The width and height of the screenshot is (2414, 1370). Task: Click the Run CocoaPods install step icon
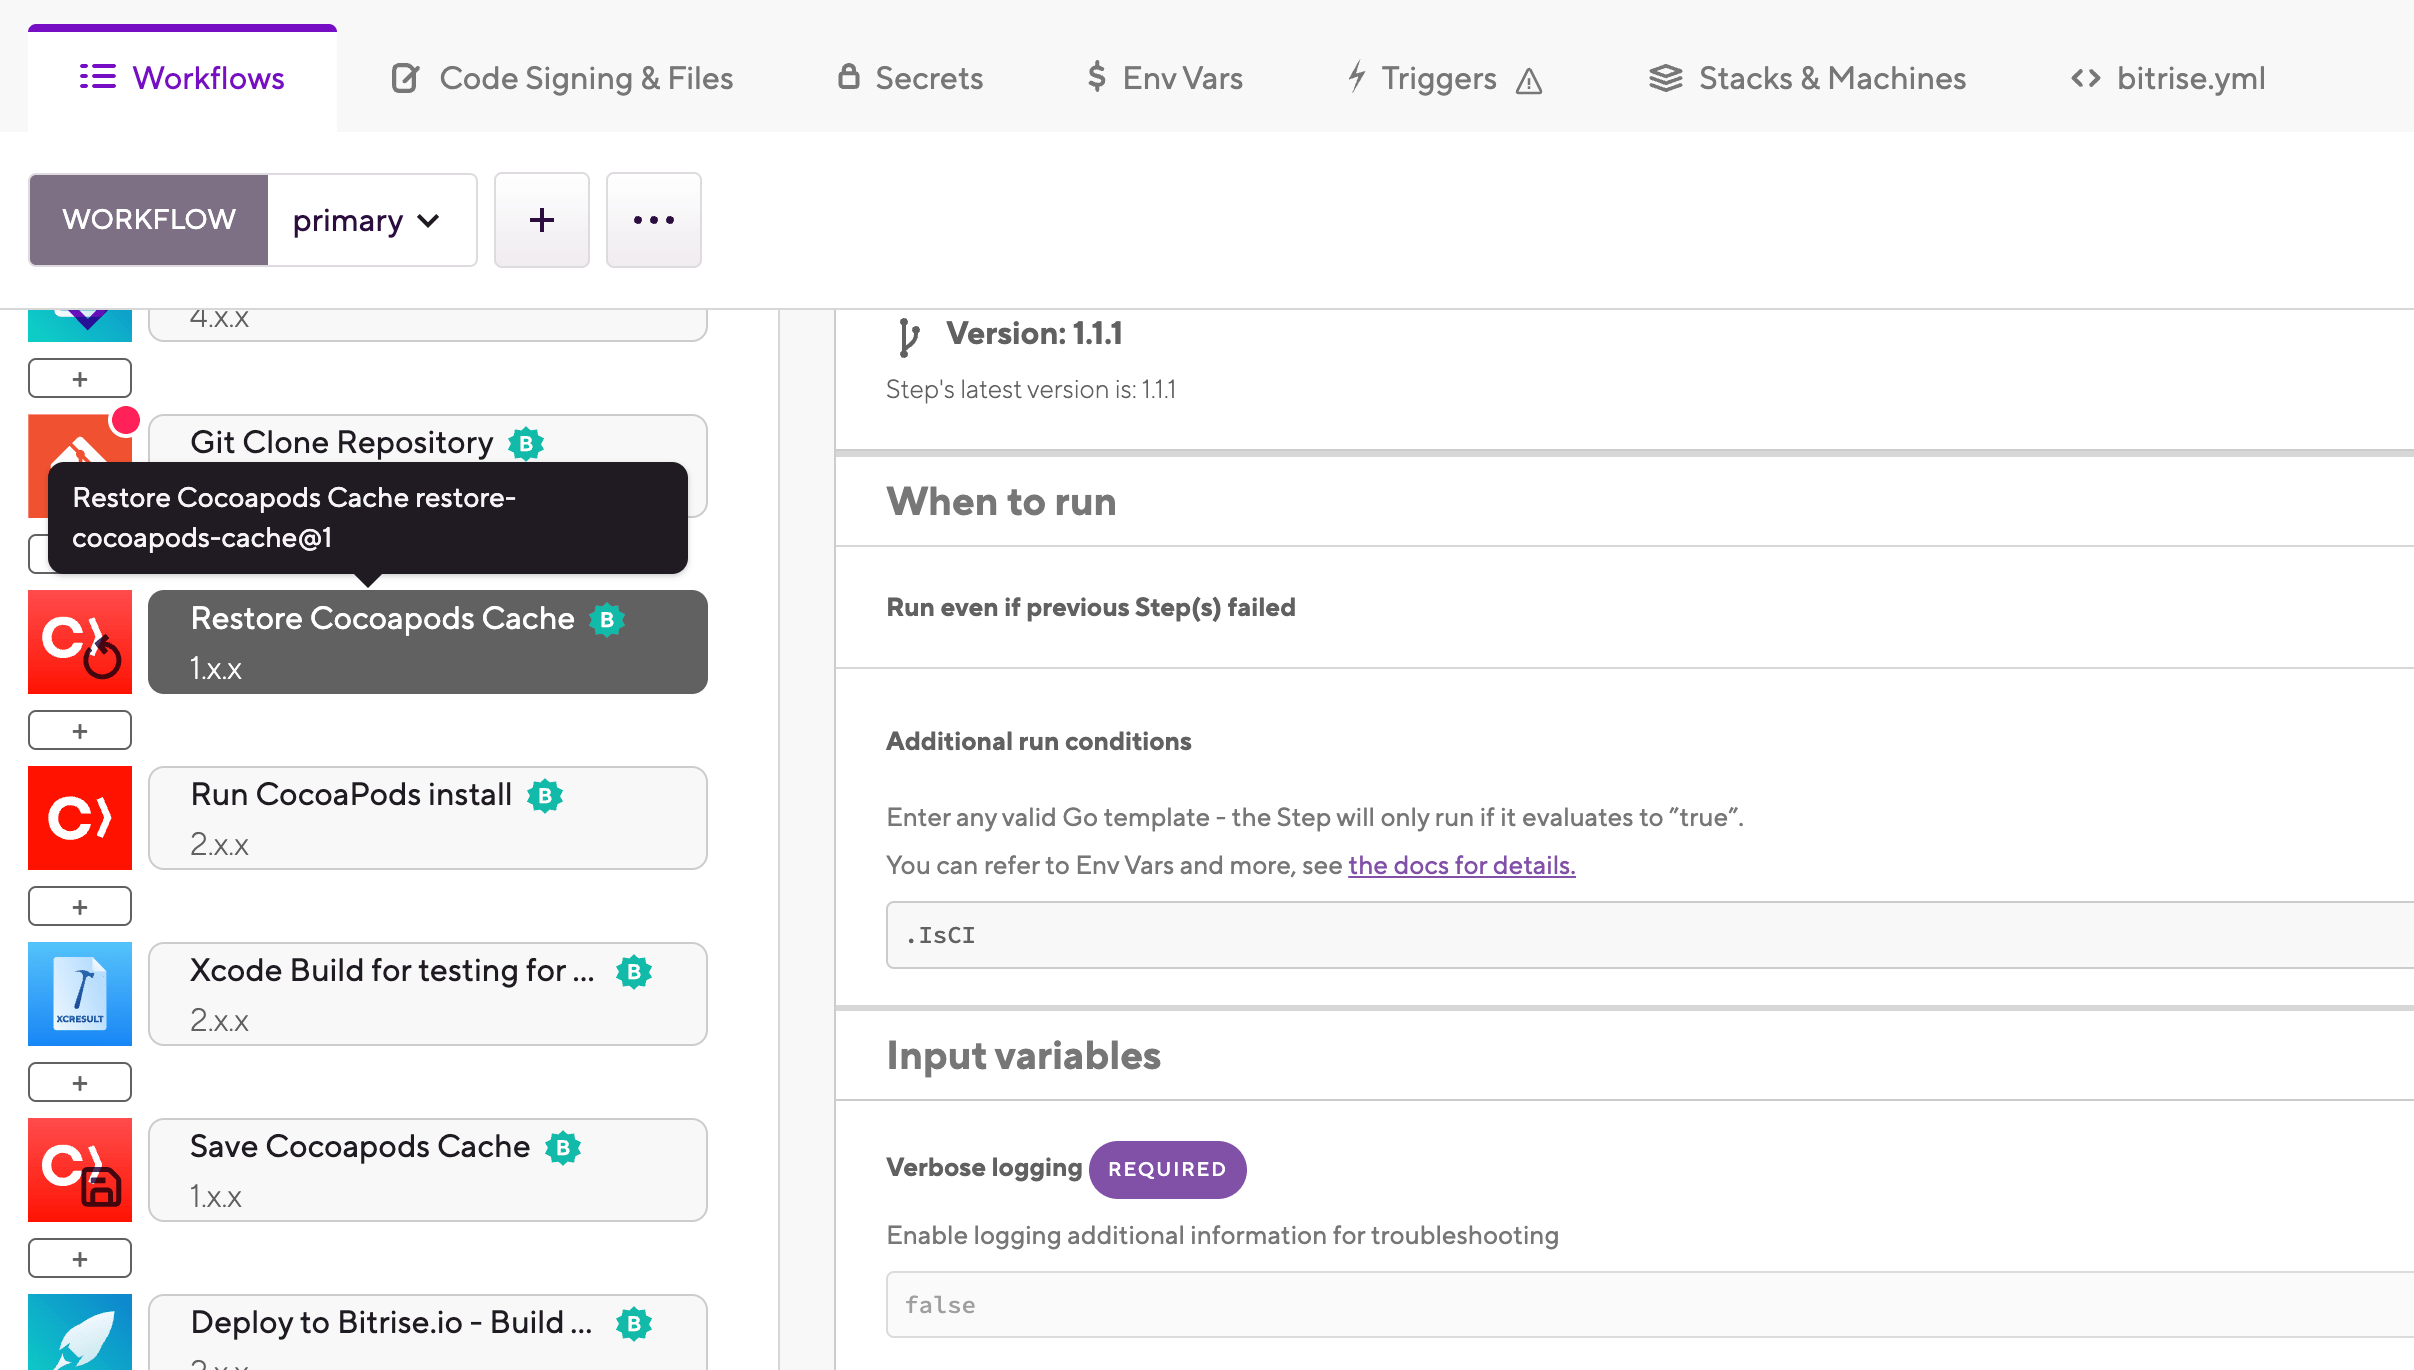click(x=80, y=818)
